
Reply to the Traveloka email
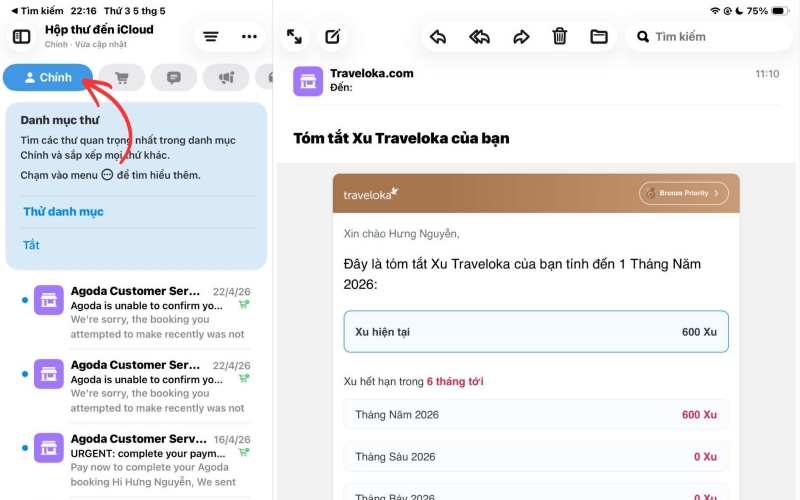click(438, 37)
